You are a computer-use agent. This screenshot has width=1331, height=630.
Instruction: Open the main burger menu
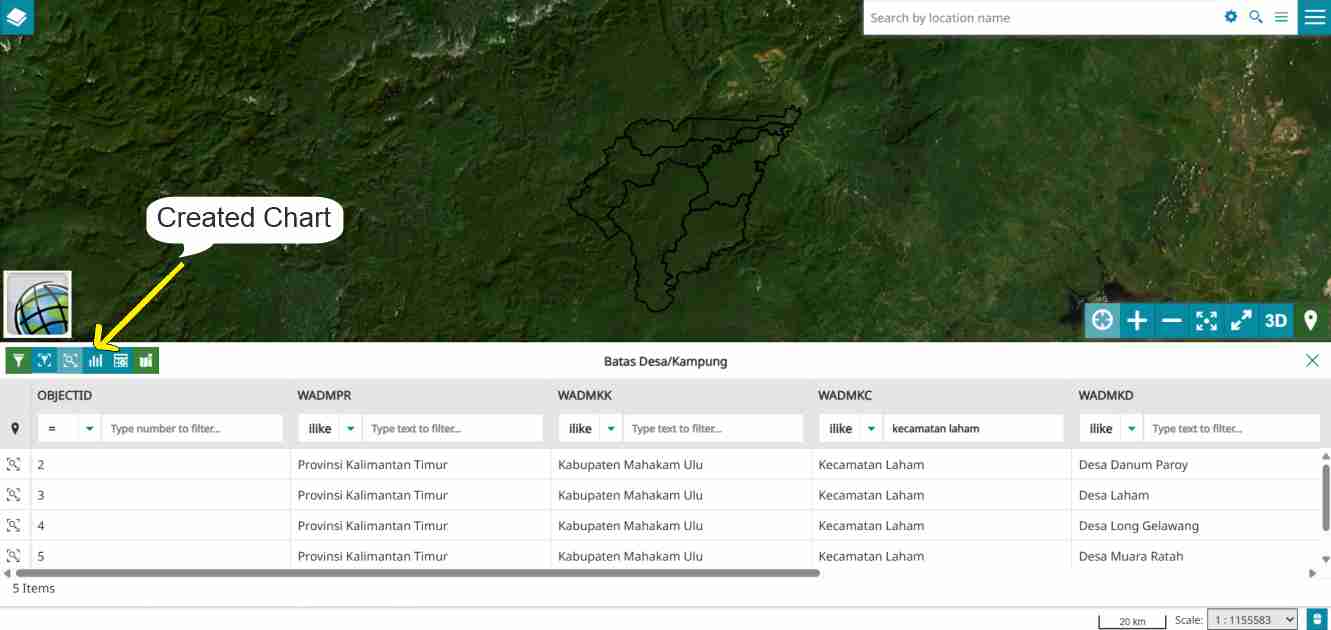[x=1314, y=17]
